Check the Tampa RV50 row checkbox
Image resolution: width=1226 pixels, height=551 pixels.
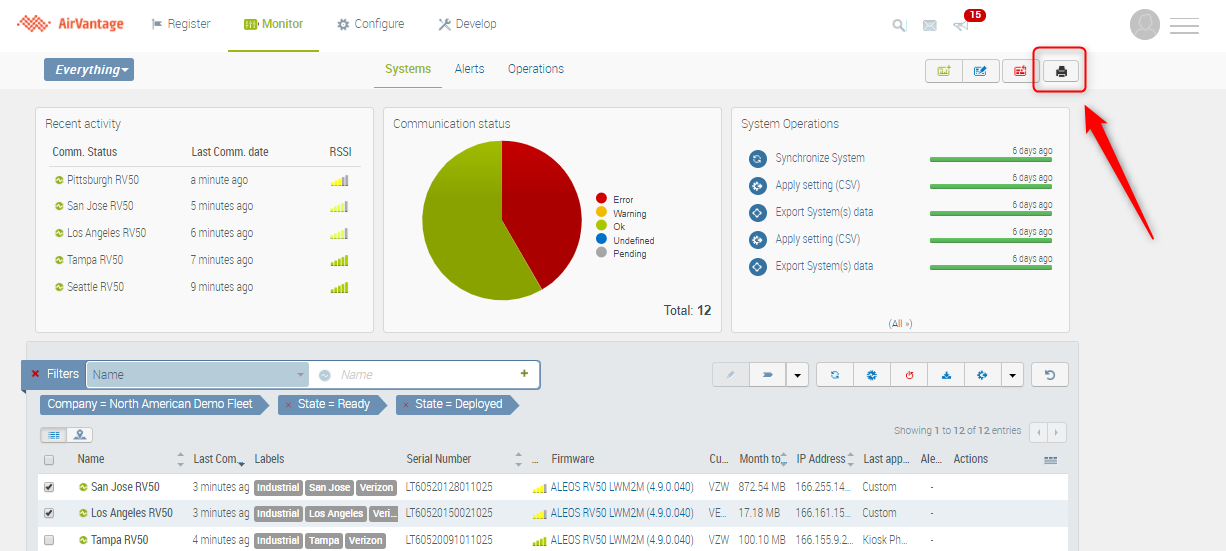[49, 540]
